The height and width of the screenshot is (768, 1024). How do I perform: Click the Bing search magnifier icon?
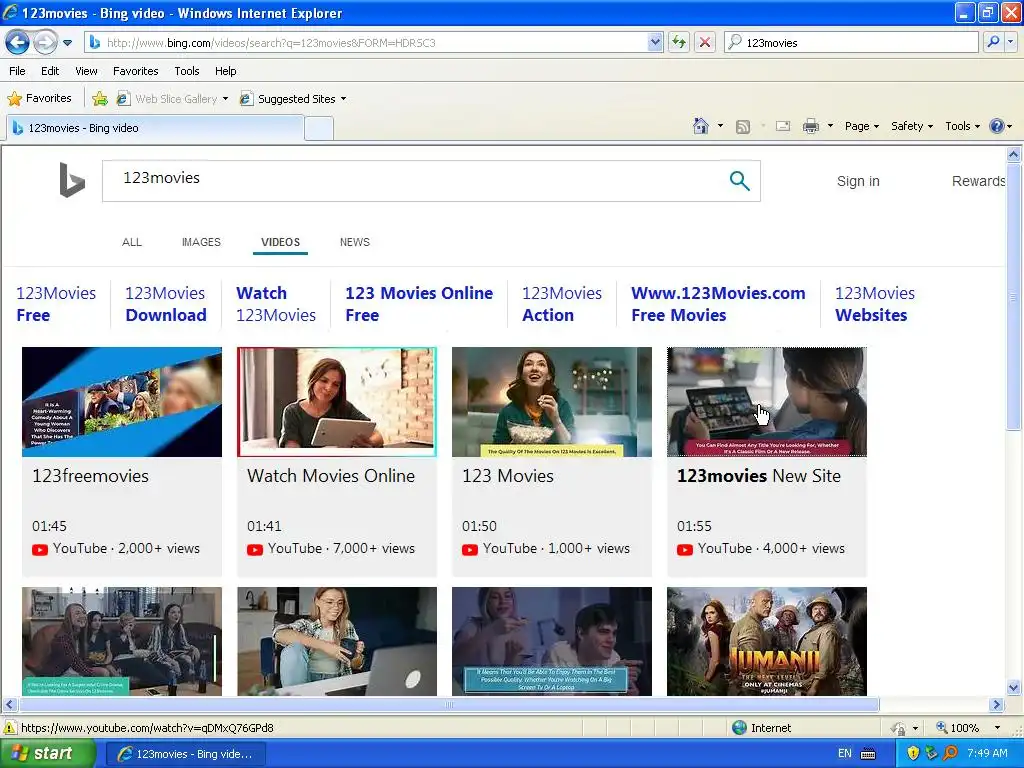click(x=739, y=181)
